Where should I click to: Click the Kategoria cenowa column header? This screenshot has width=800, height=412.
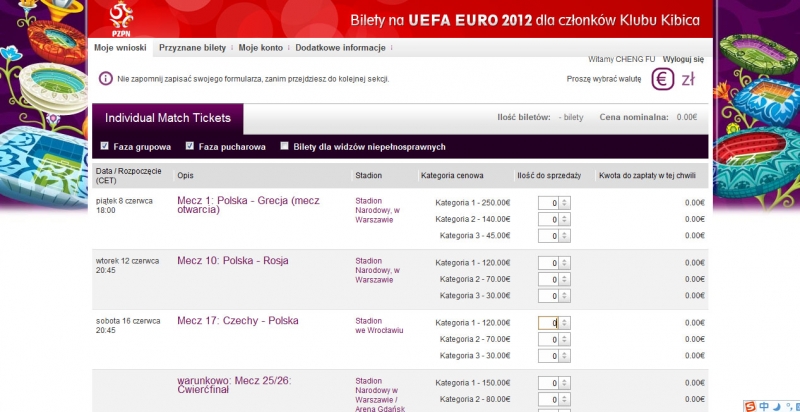coord(452,175)
